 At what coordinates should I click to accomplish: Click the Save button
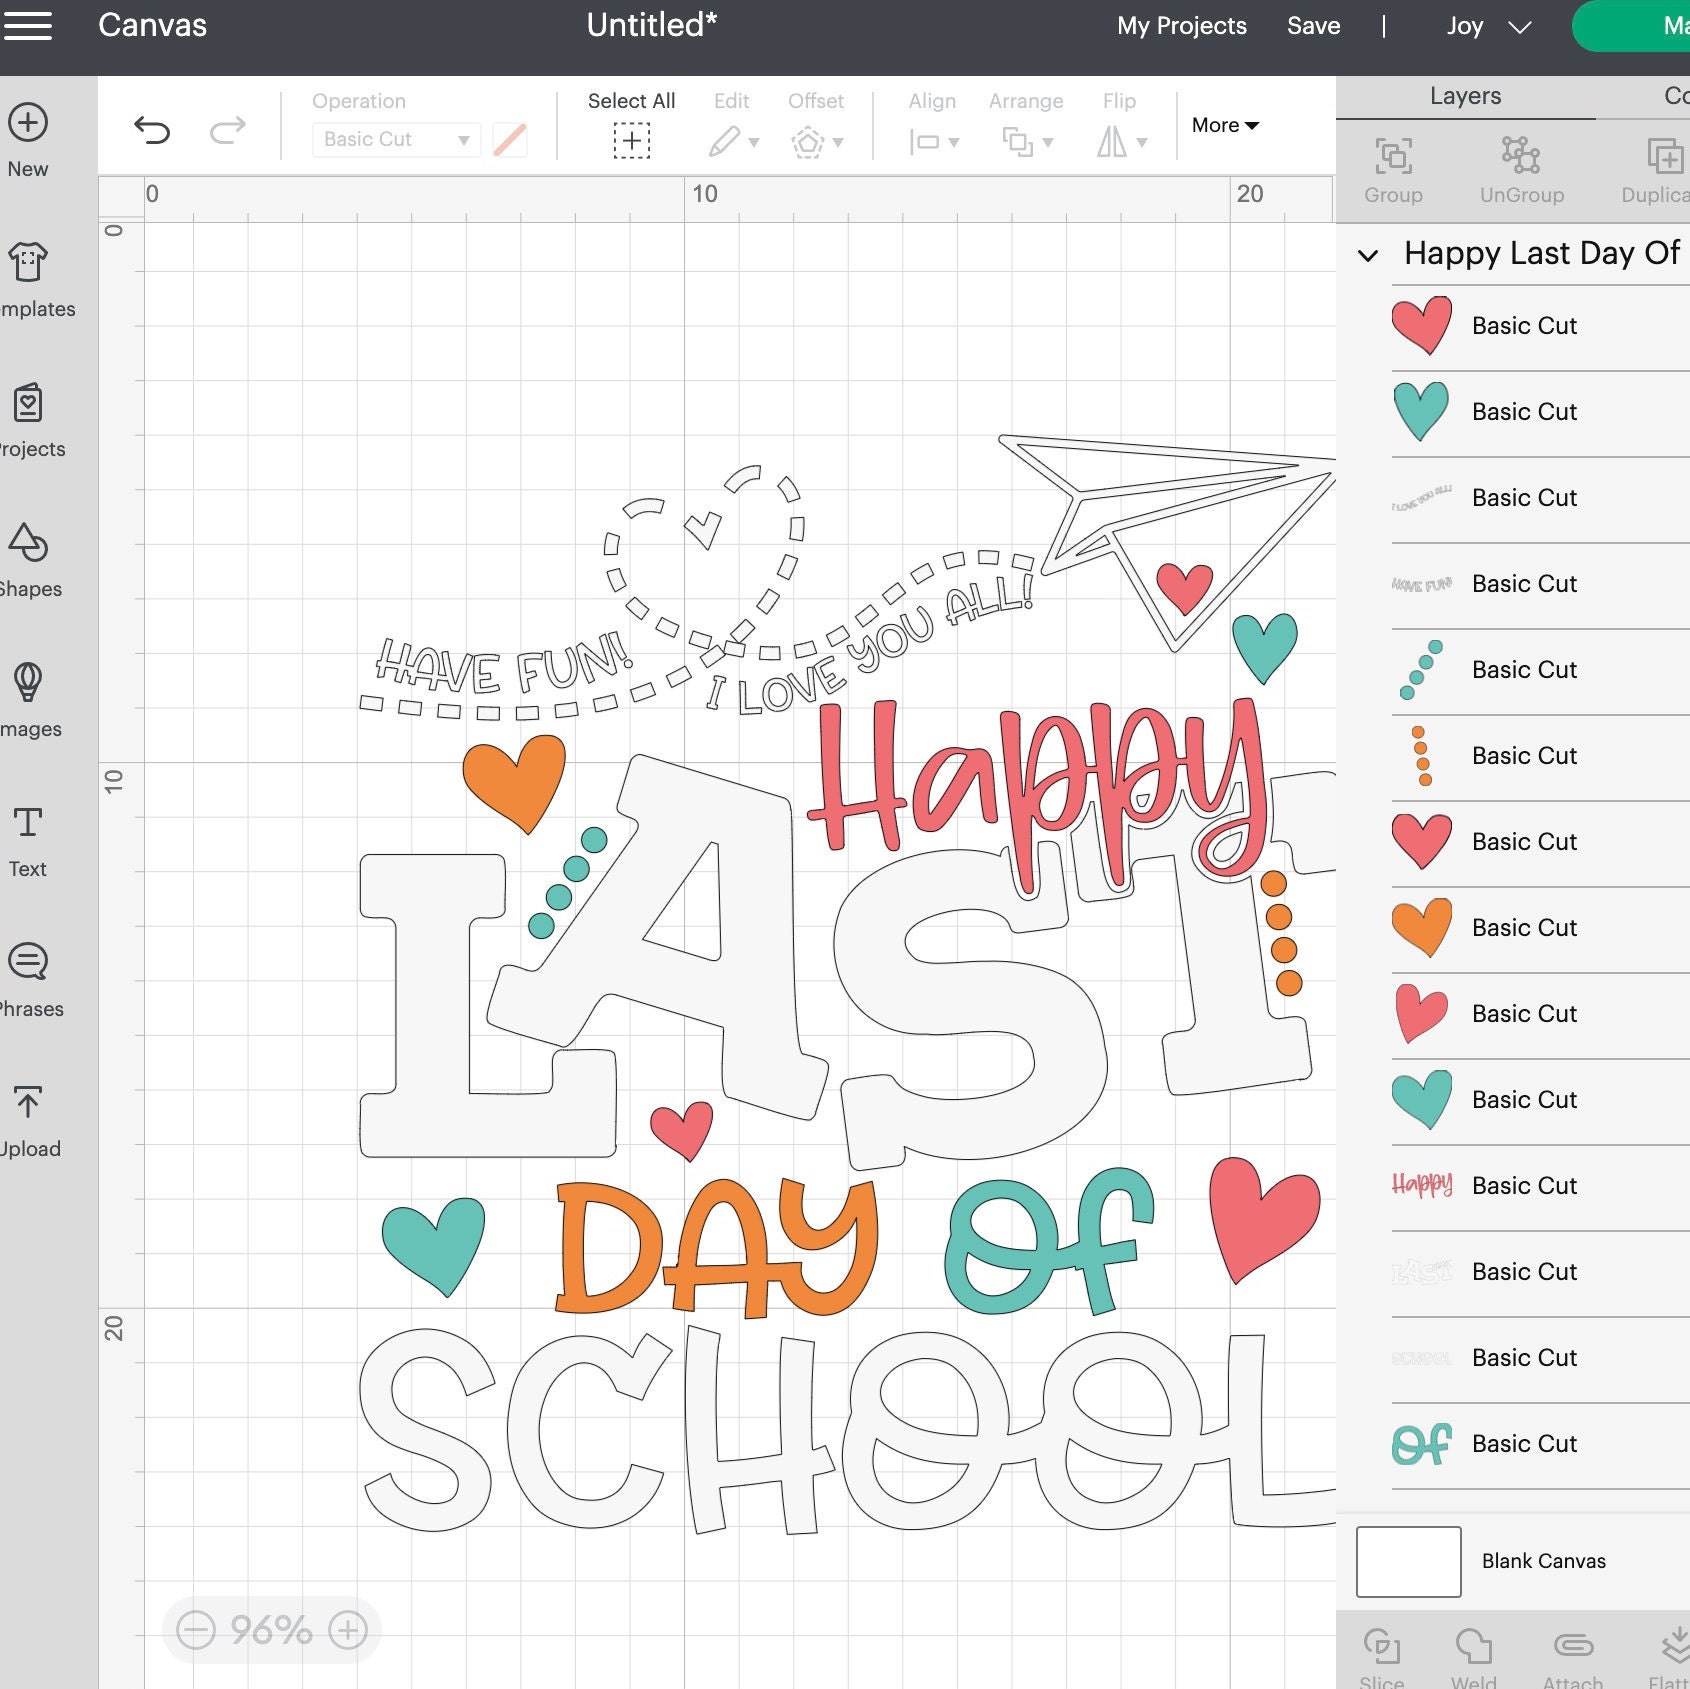pyautogui.click(x=1313, y=26)
